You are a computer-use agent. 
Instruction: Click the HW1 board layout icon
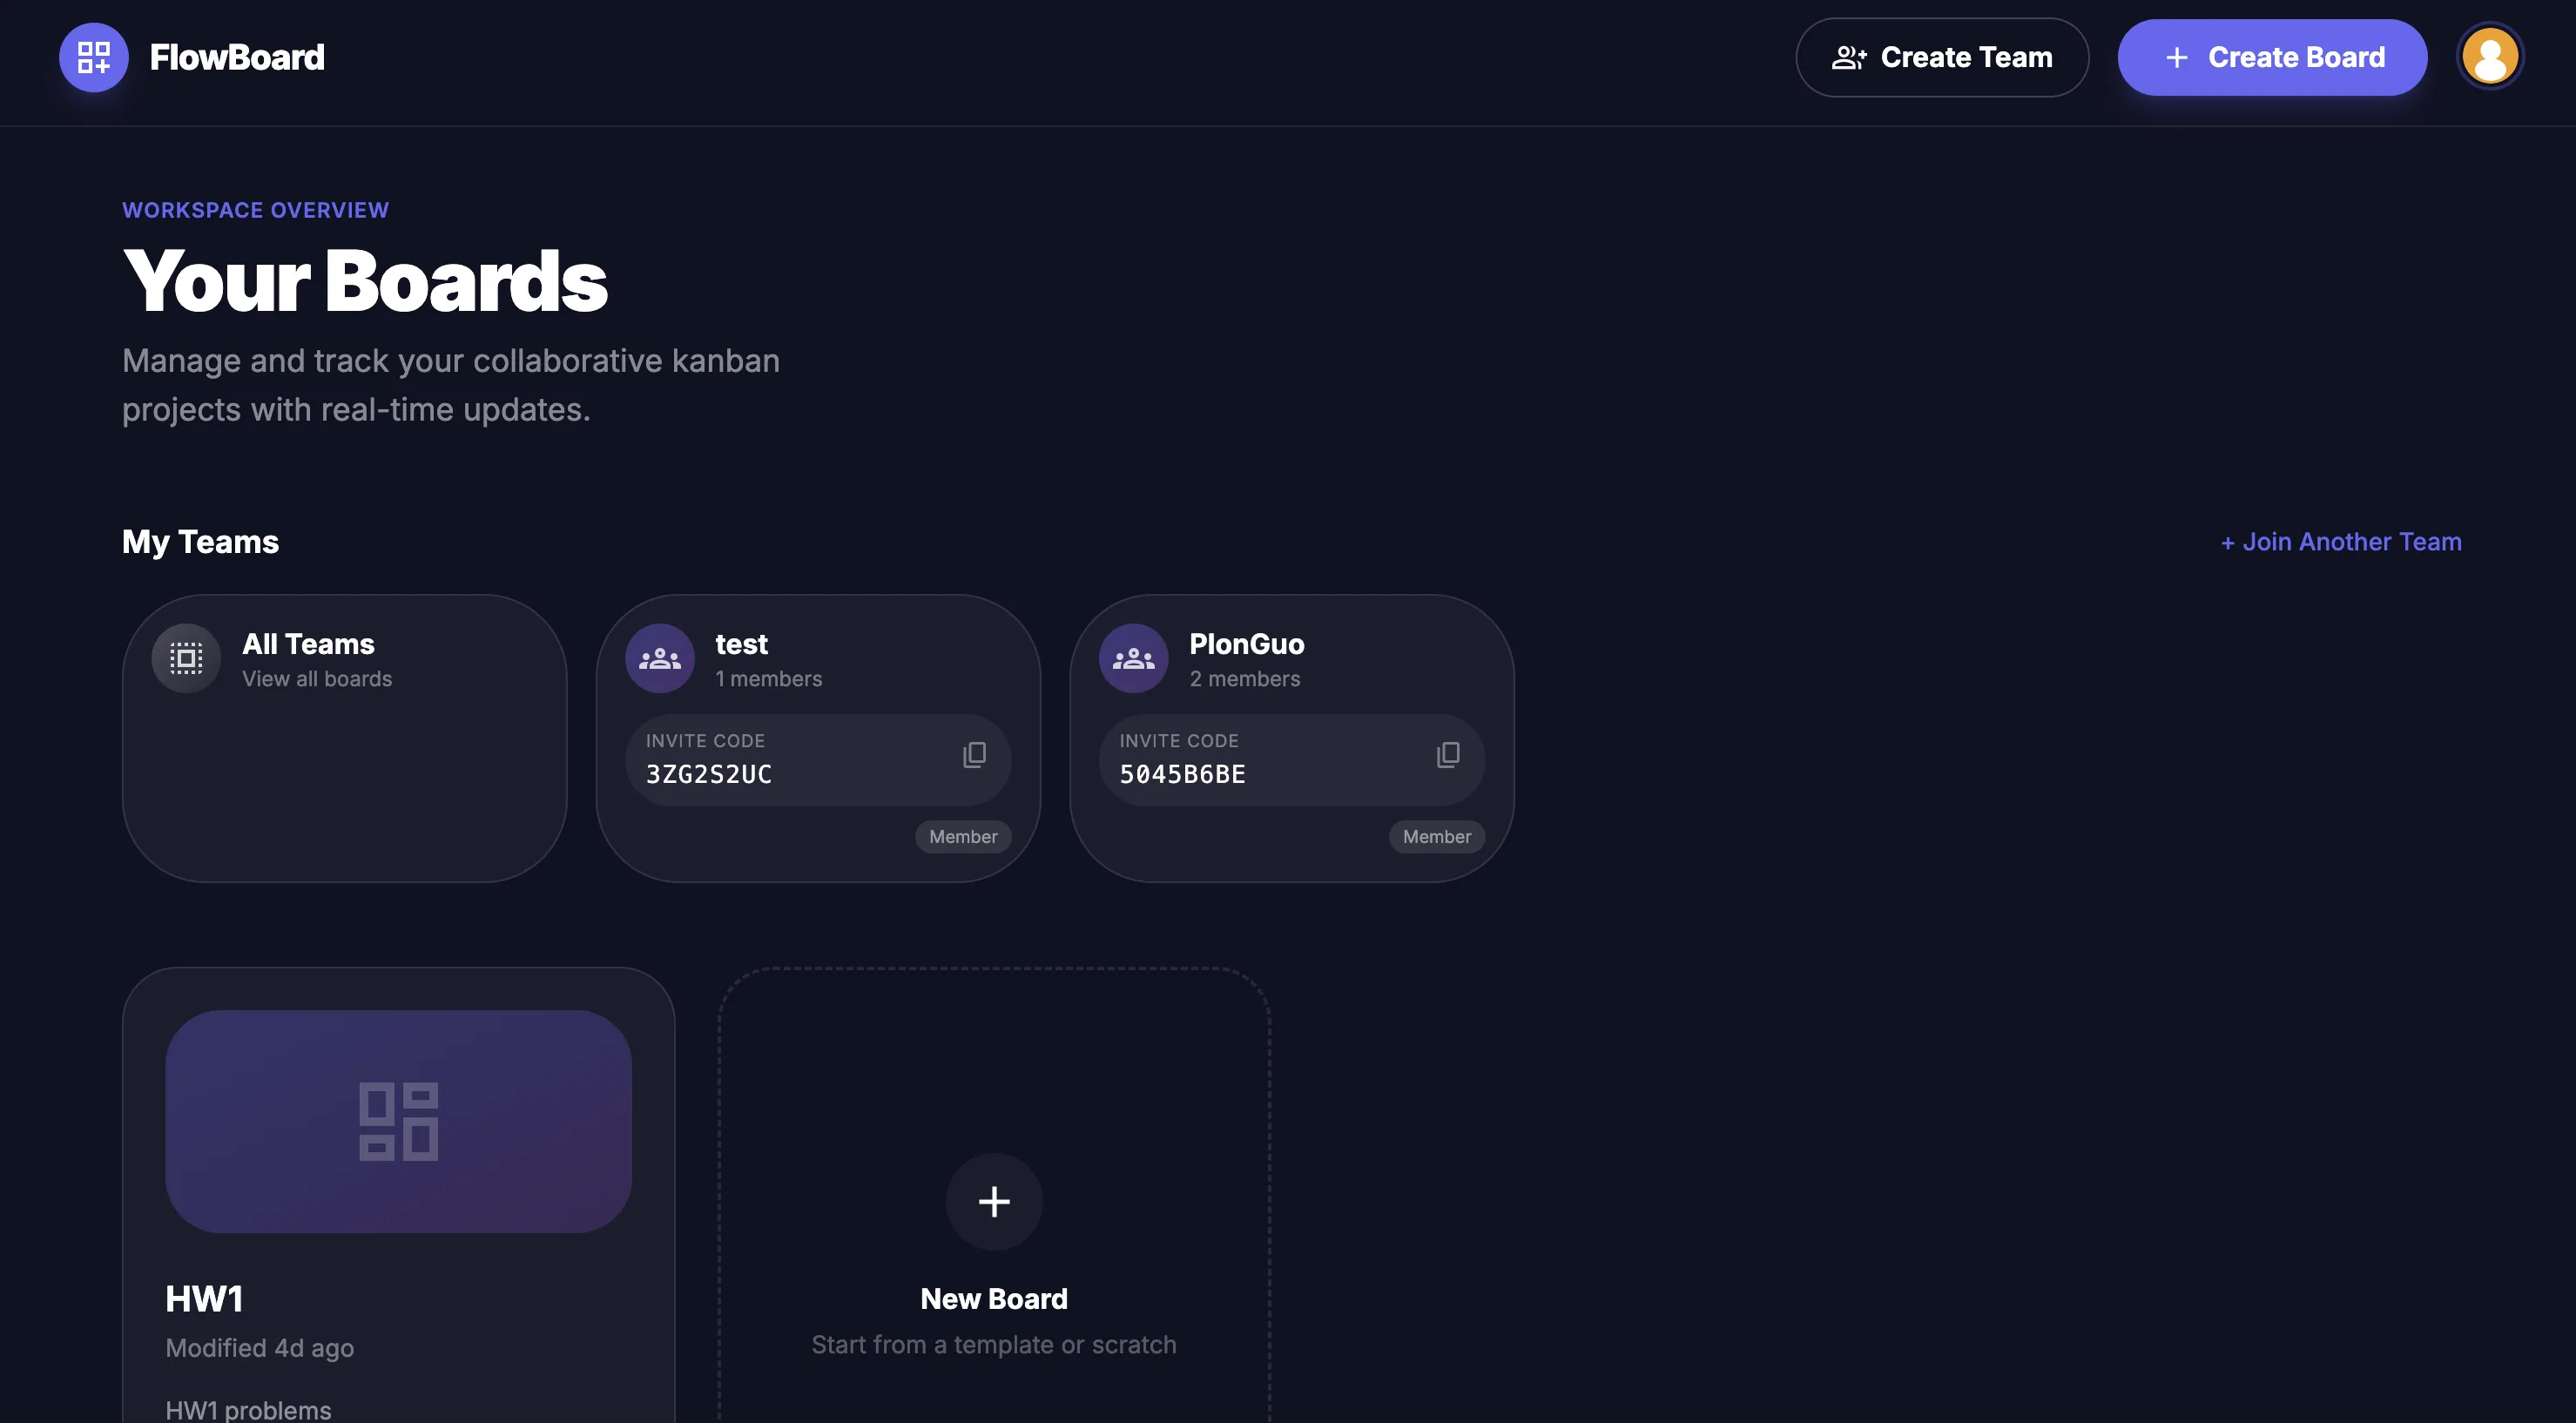[399, 1121]
